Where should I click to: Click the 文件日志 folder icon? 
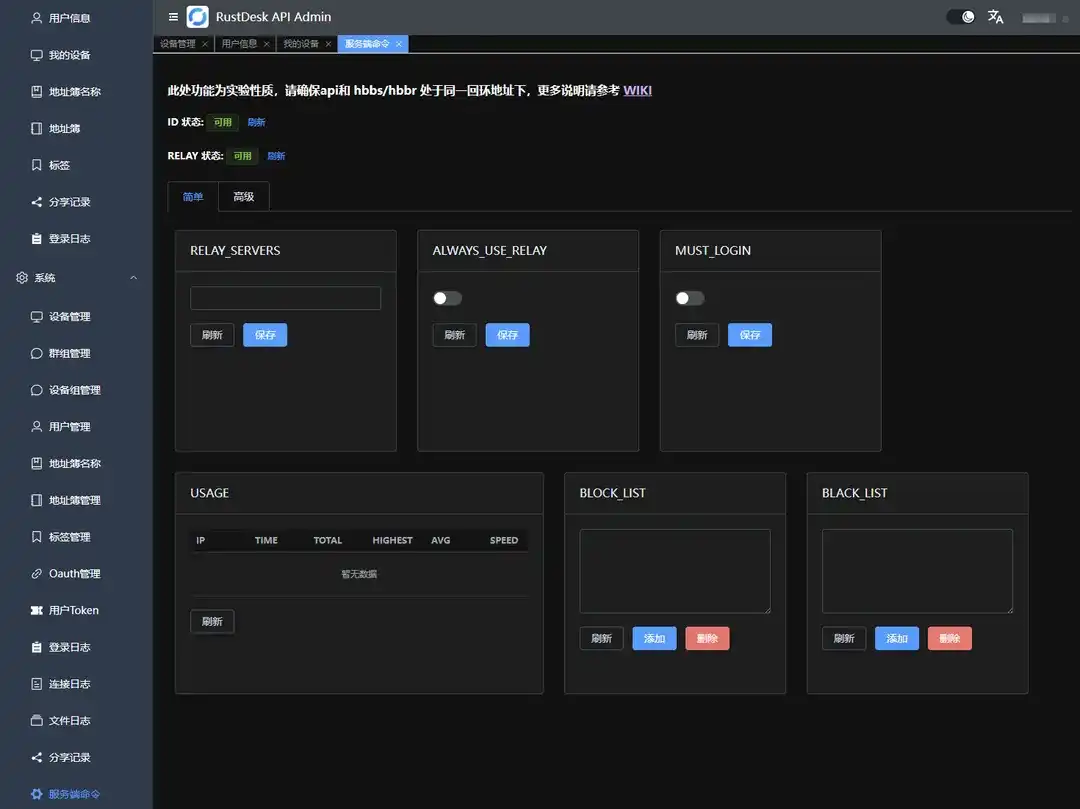[37, 721]
